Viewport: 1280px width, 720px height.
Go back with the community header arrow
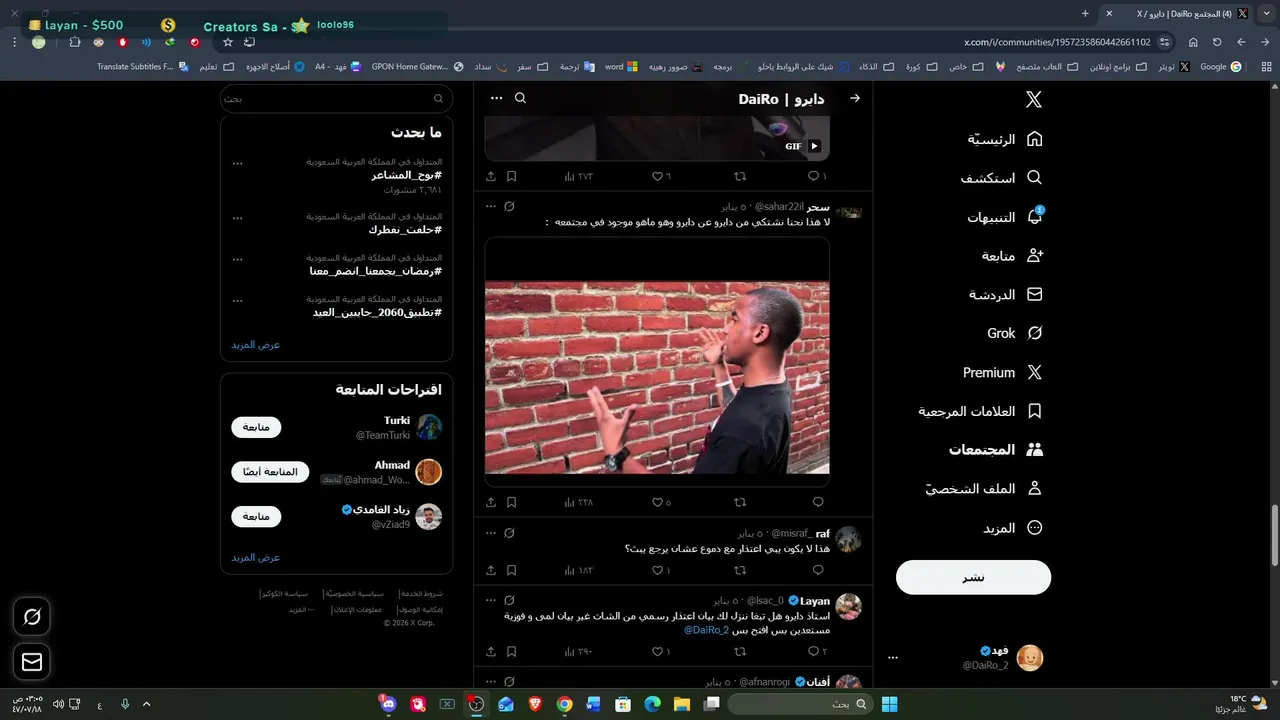pos(855,99)
